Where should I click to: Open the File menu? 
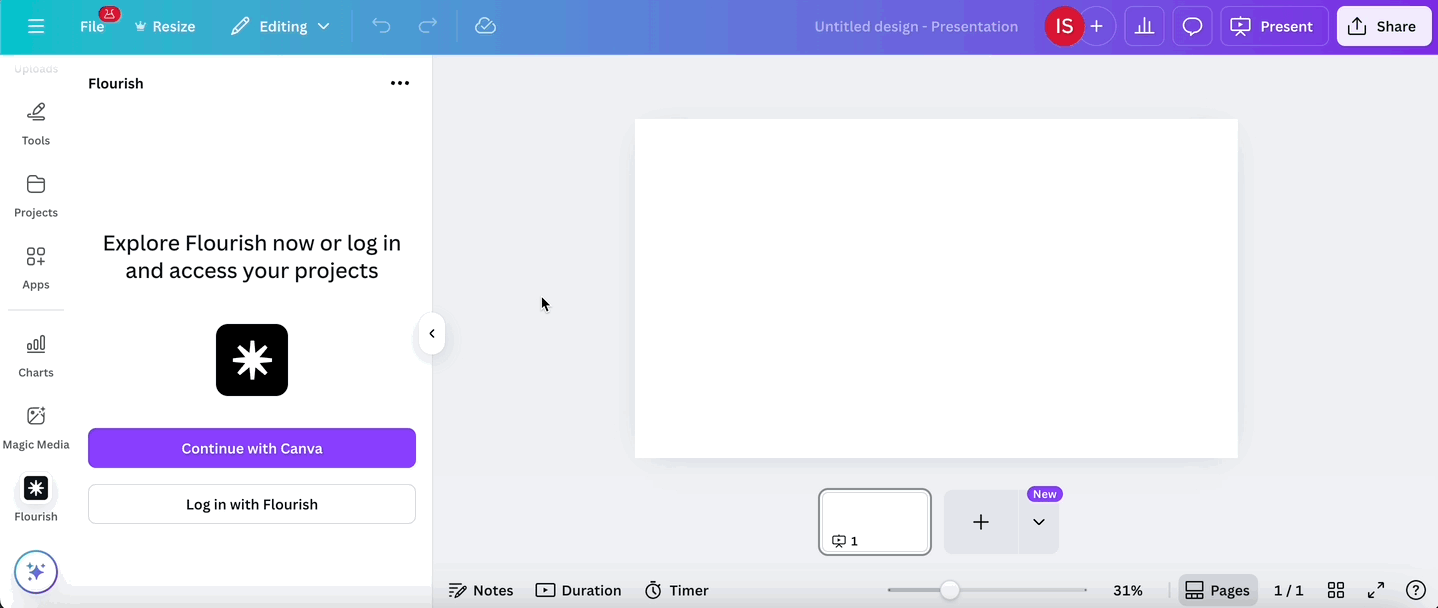(x=92, y=26)
